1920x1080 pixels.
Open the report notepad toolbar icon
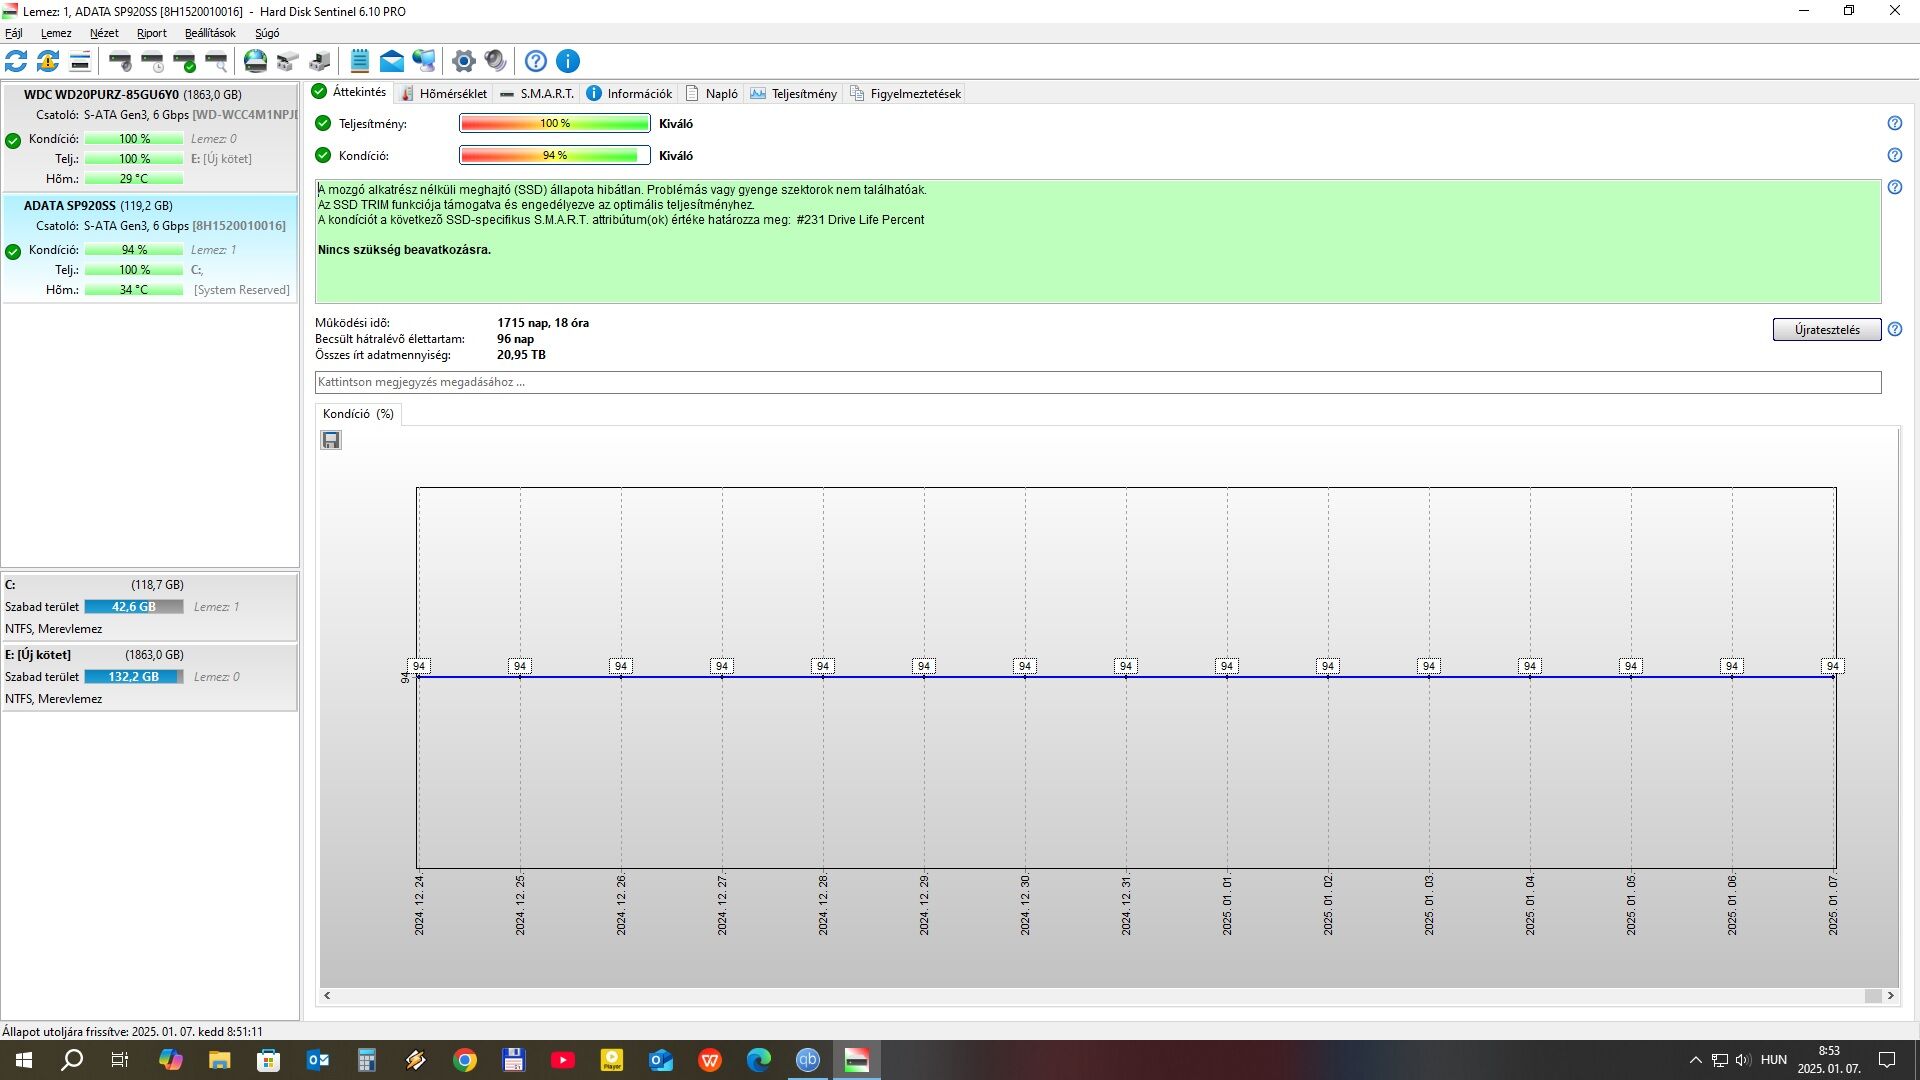360,61
